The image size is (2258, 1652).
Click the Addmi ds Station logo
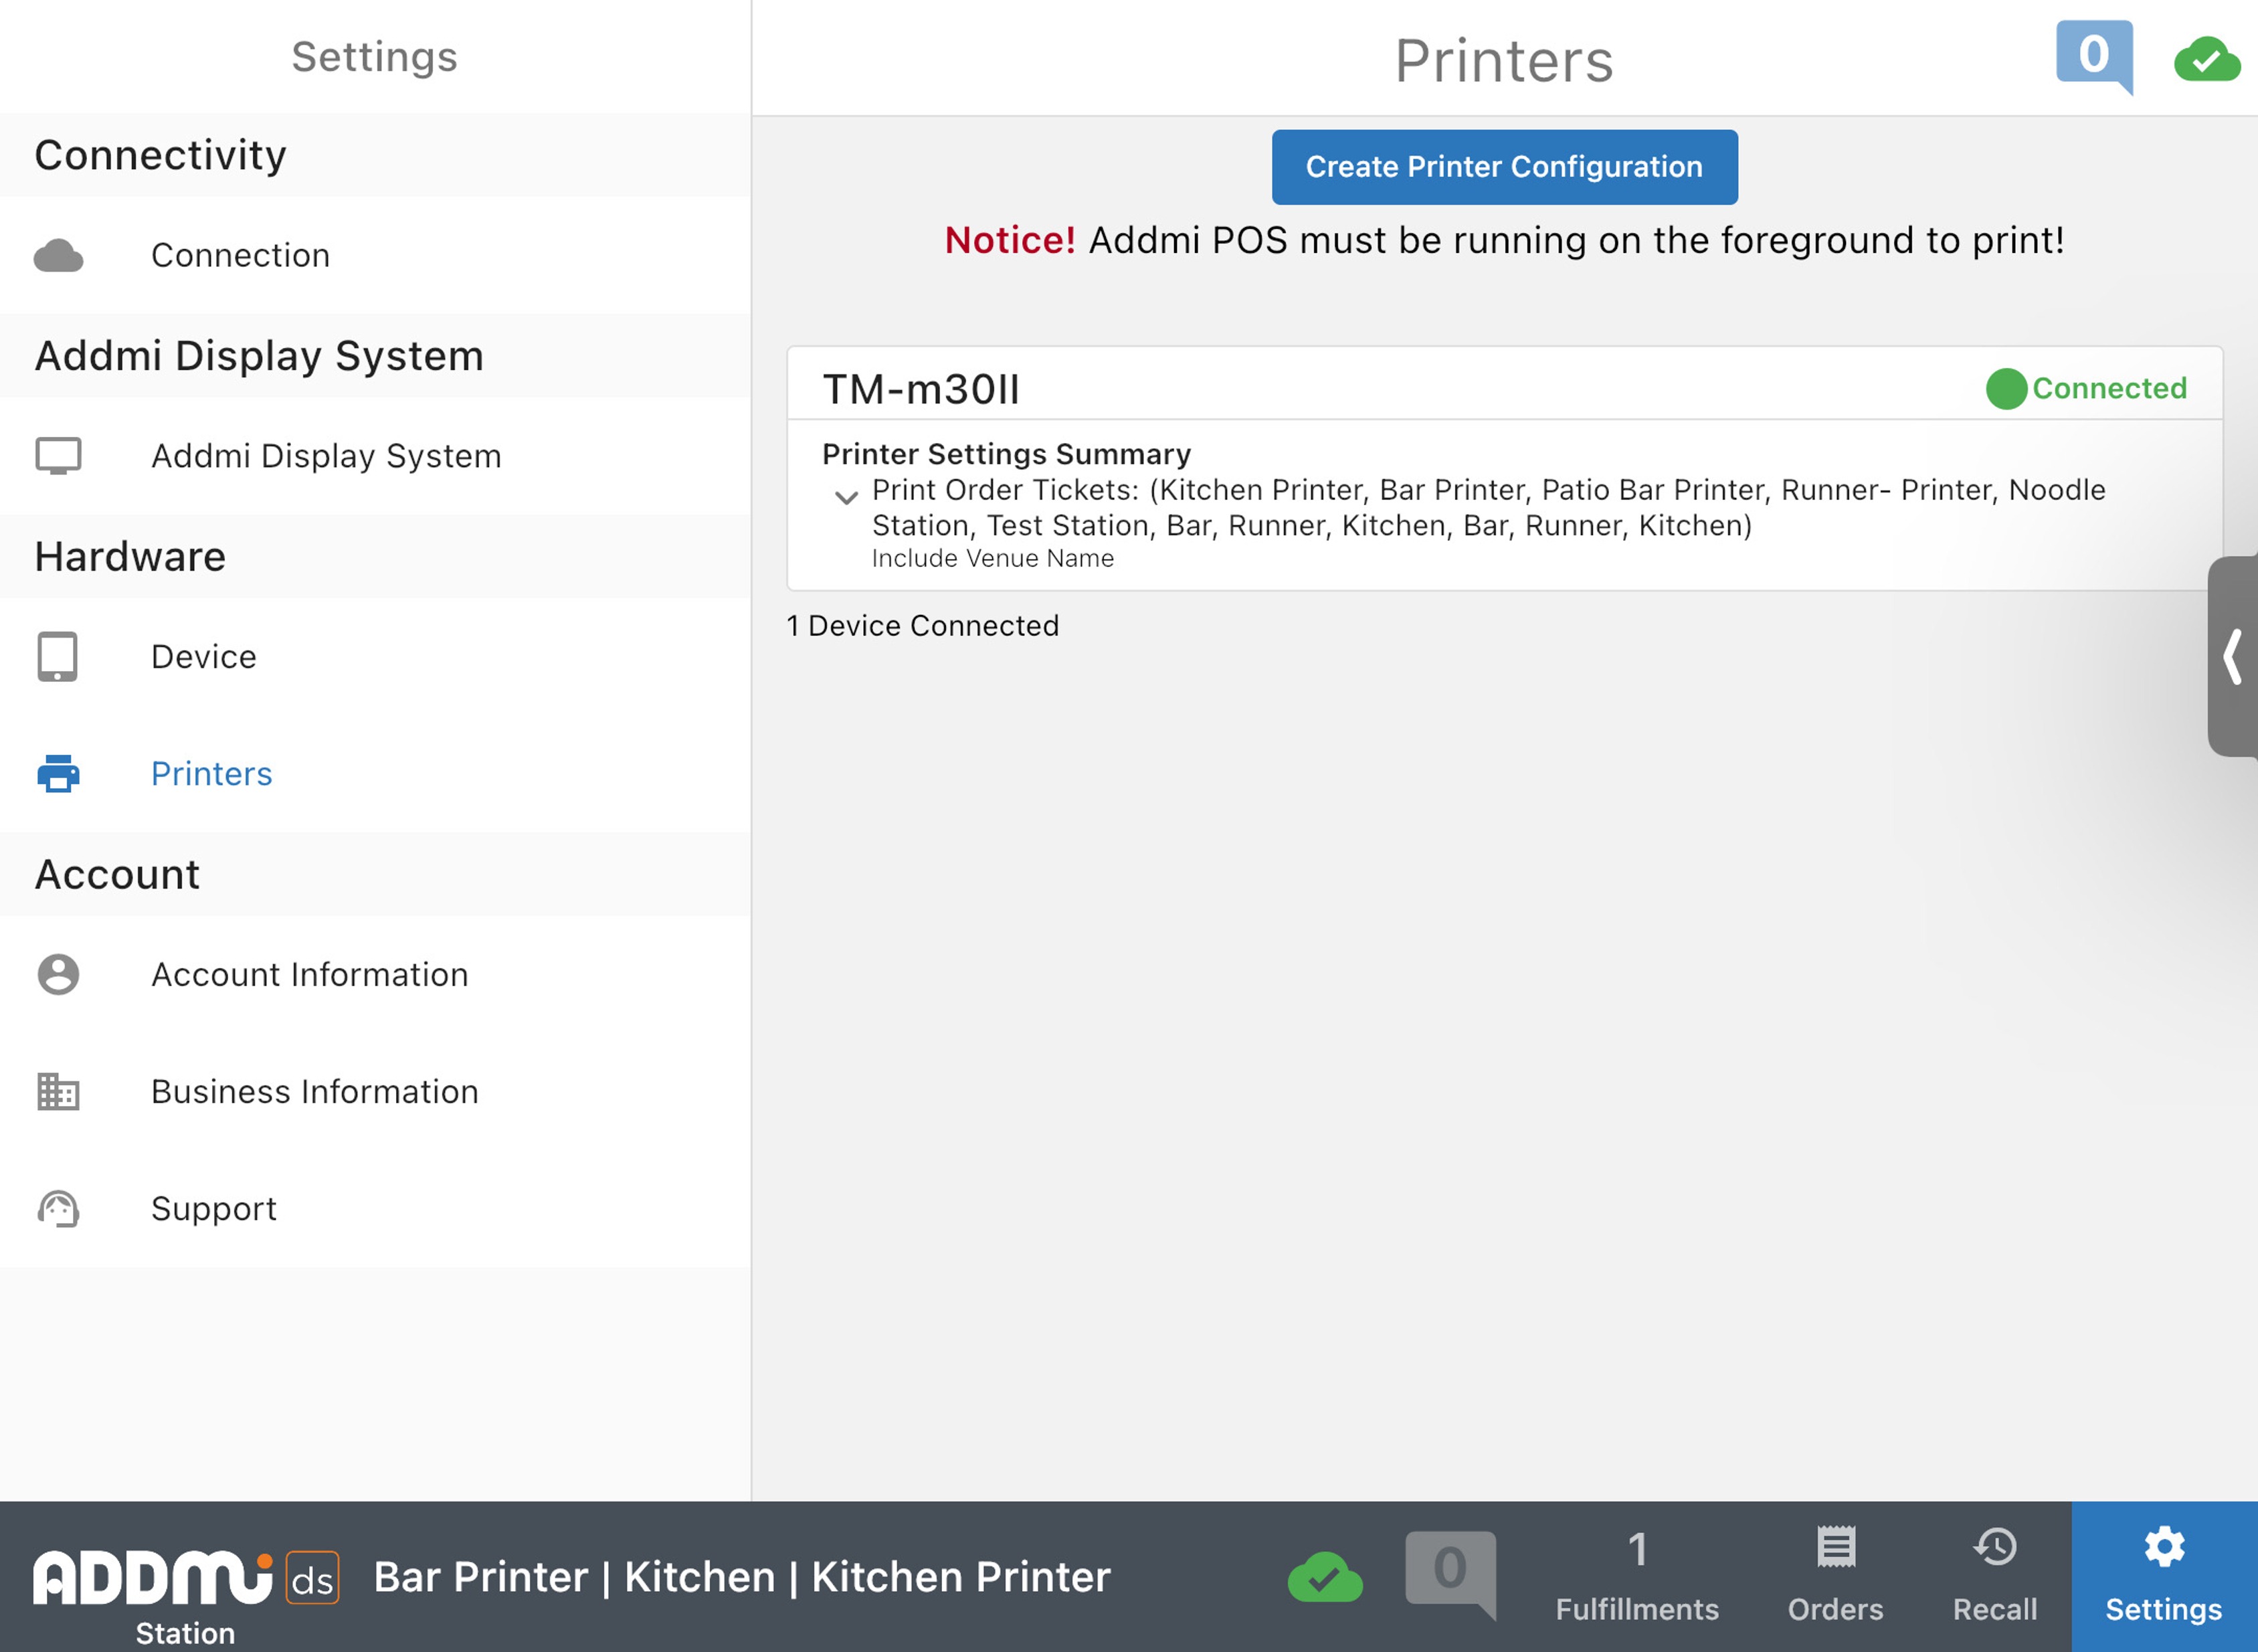[x=186, y=1590]
